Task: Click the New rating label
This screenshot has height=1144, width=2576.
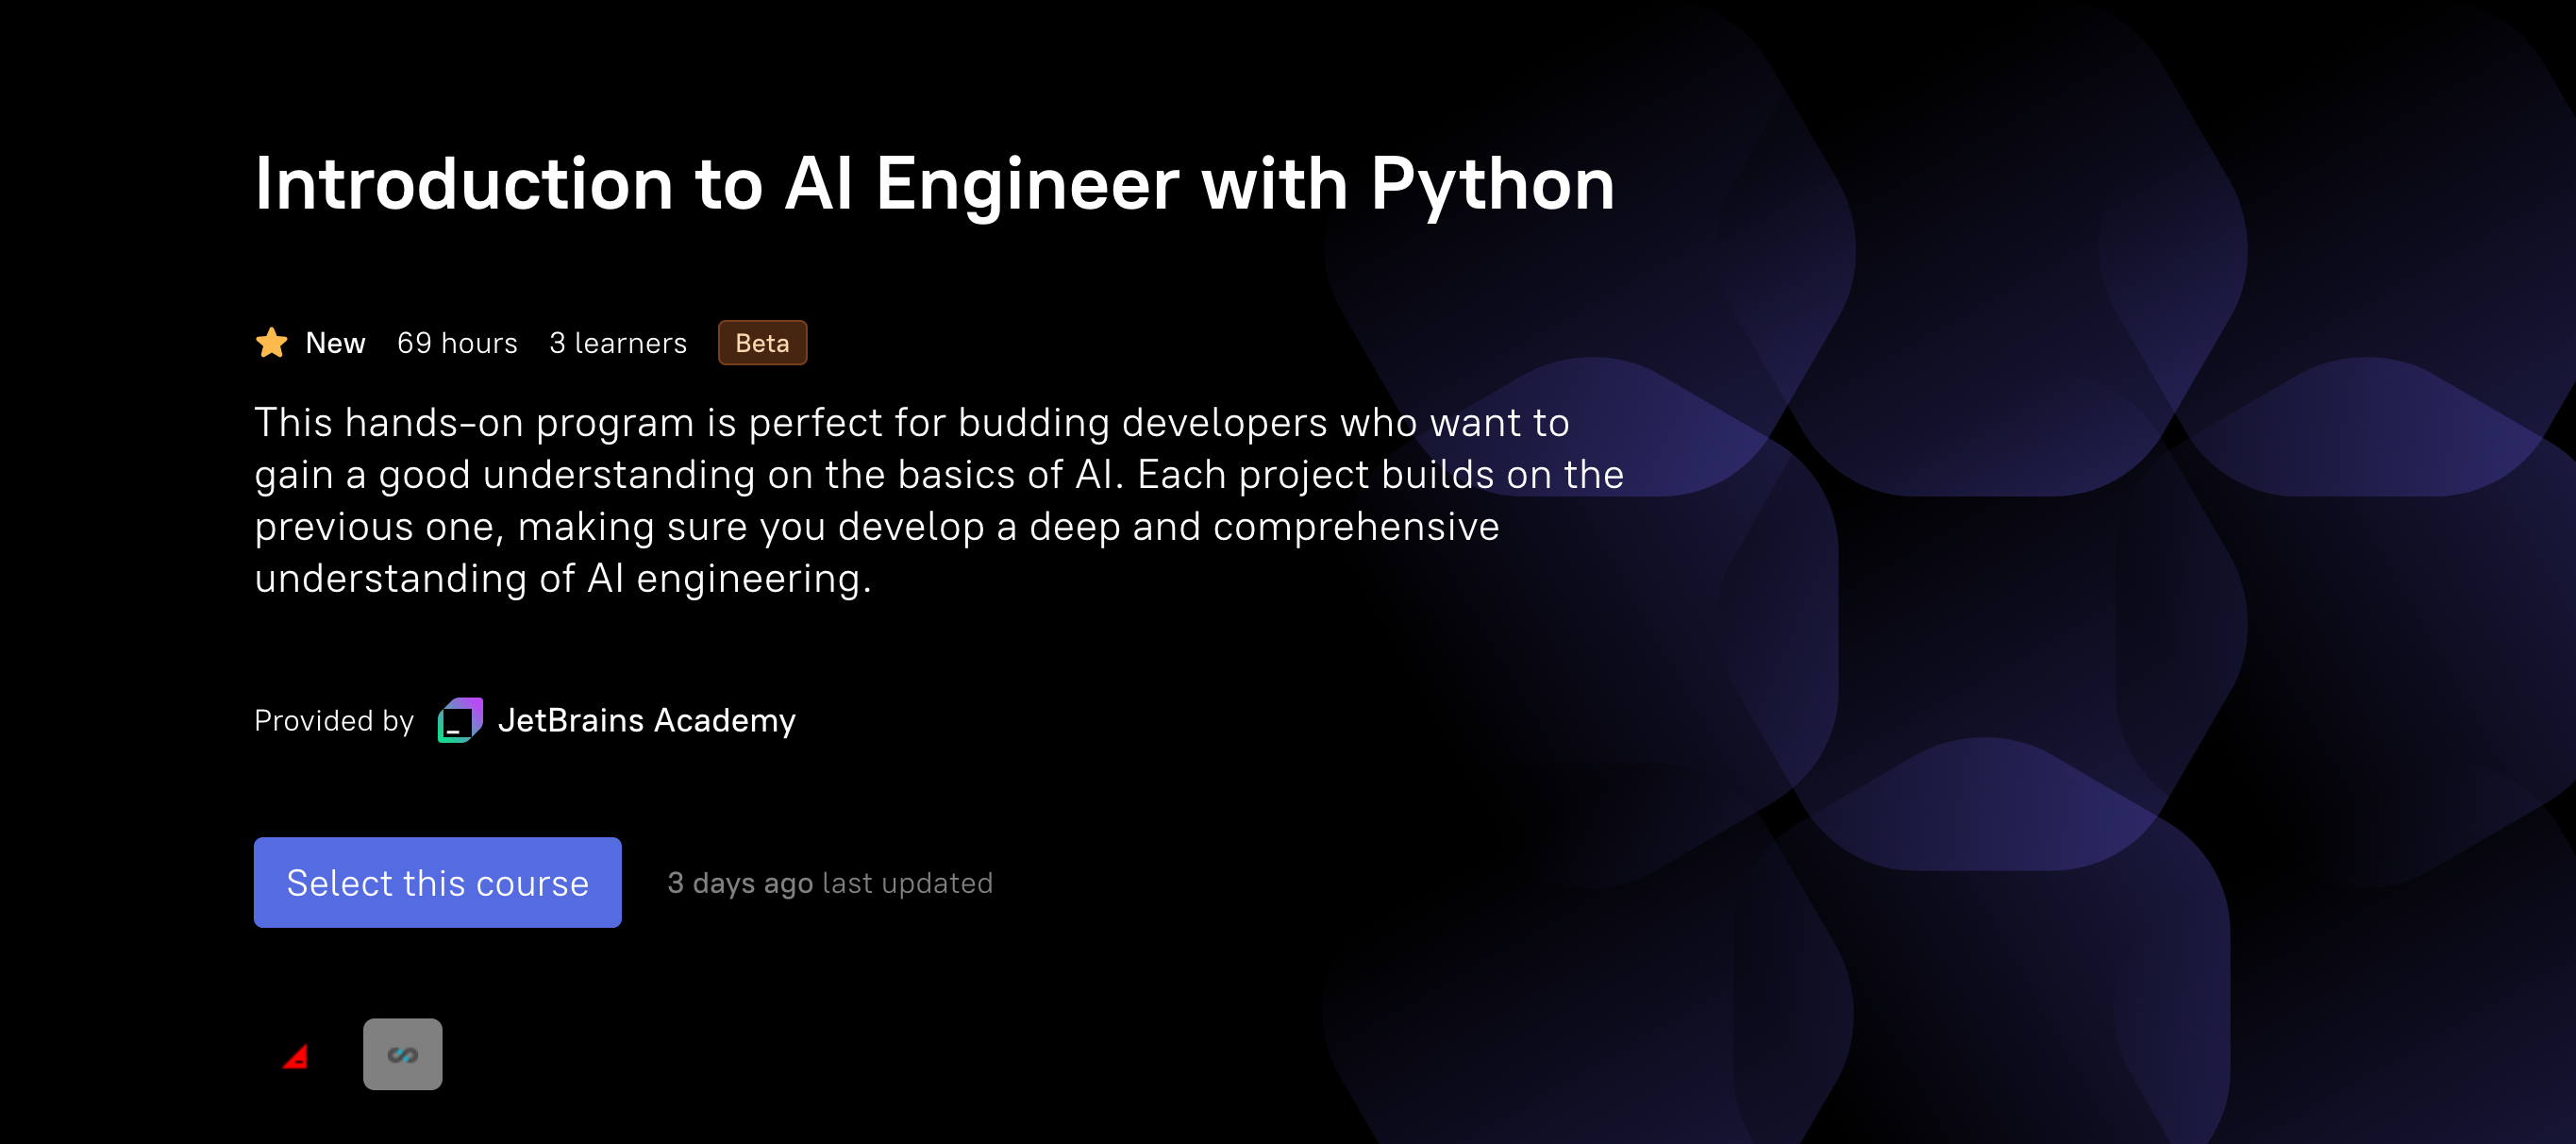Action: point(335,343)
